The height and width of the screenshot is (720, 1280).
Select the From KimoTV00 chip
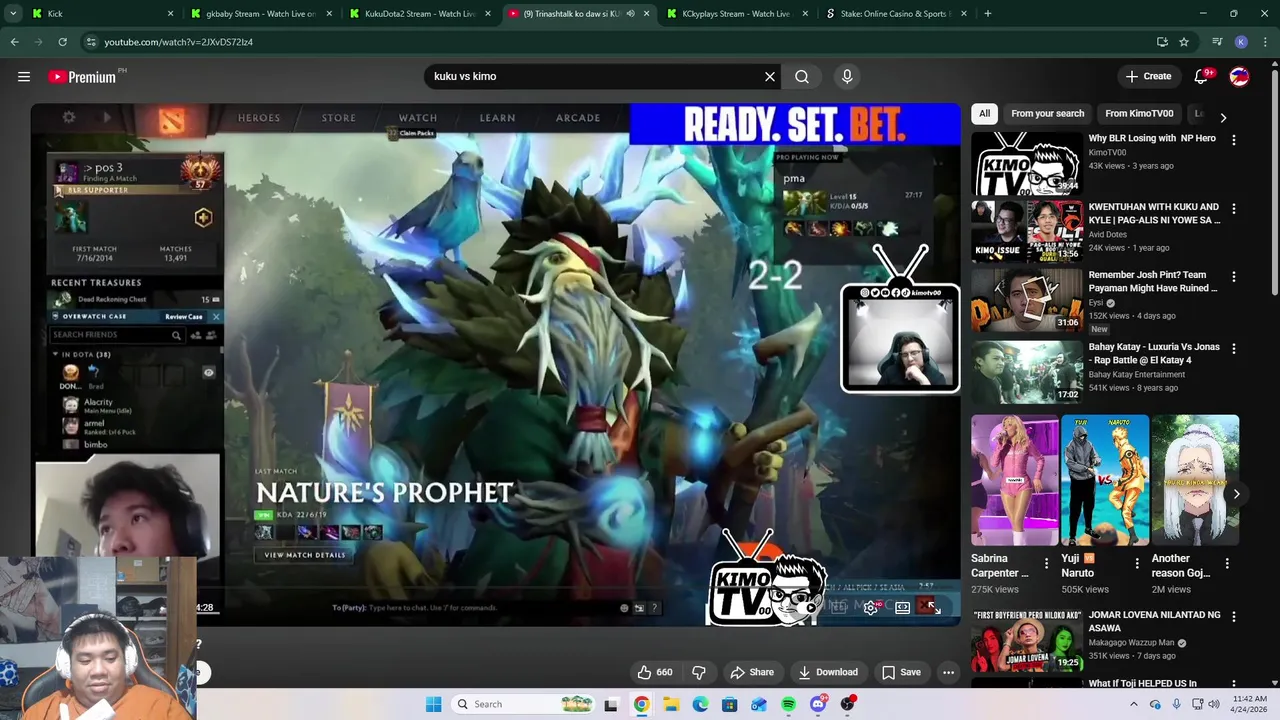[x=1139, y=113]
